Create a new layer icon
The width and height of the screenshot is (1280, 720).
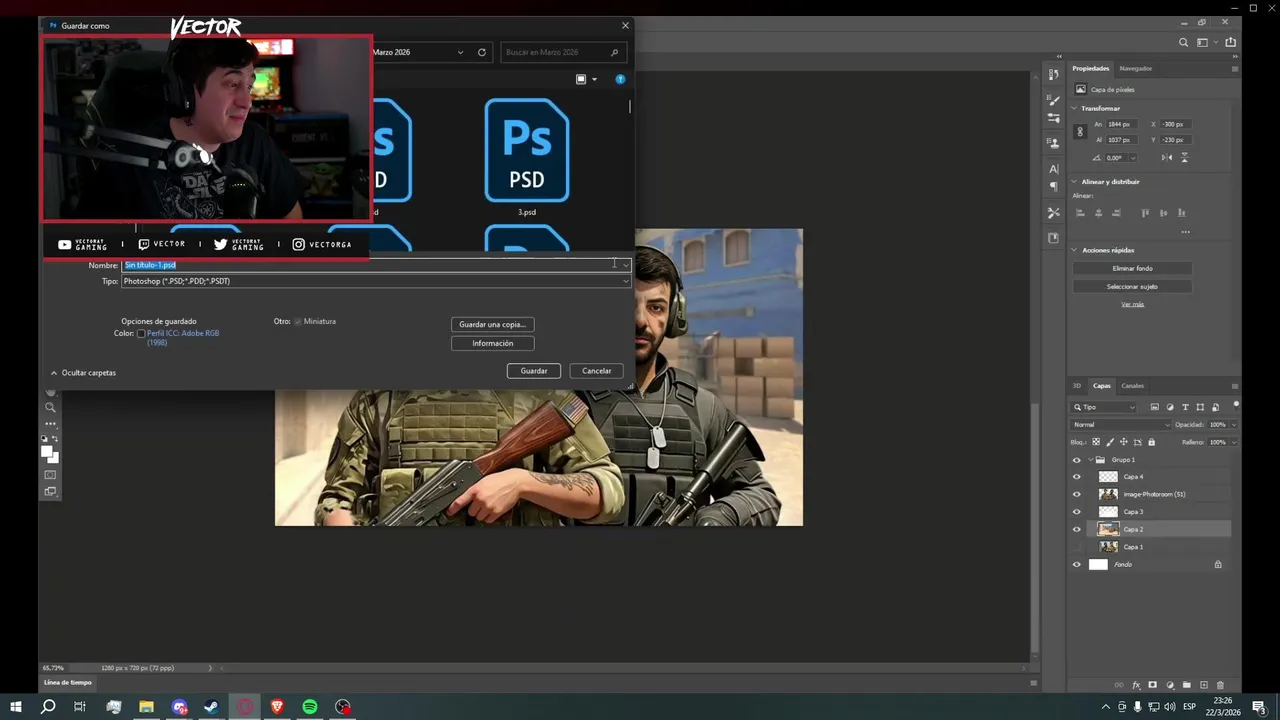(x=1204, y=685)
